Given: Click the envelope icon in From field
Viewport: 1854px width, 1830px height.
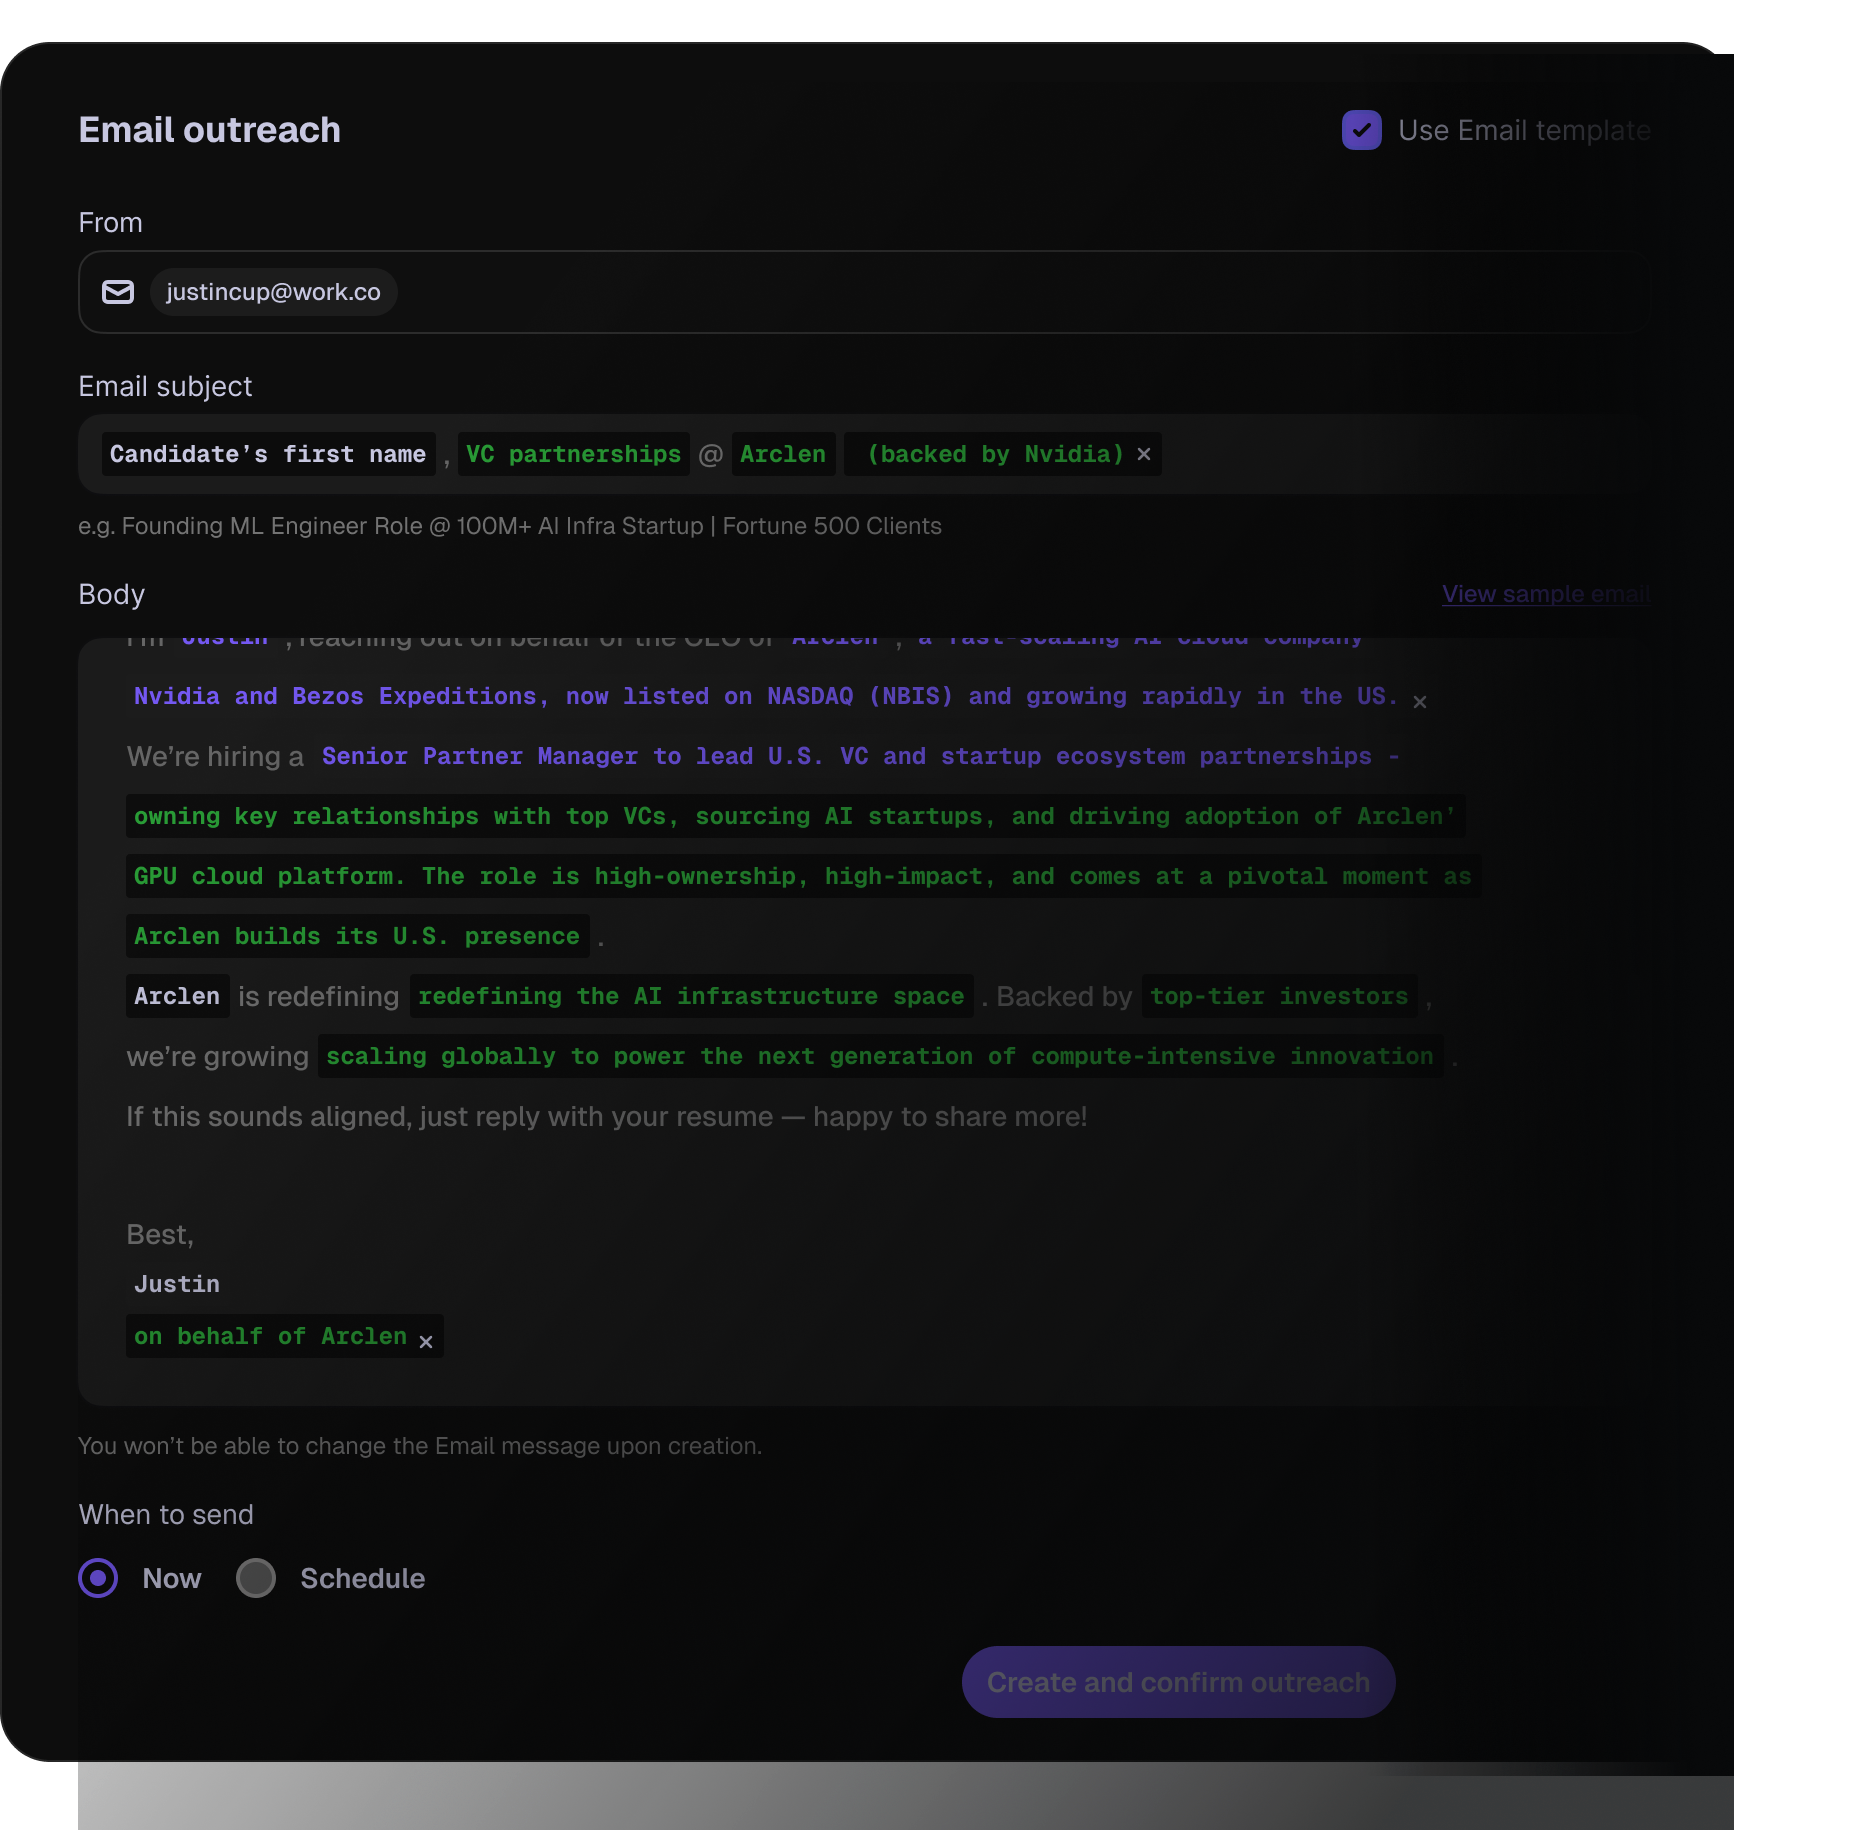Looking at the screenshot, I should tap(118, 292).
